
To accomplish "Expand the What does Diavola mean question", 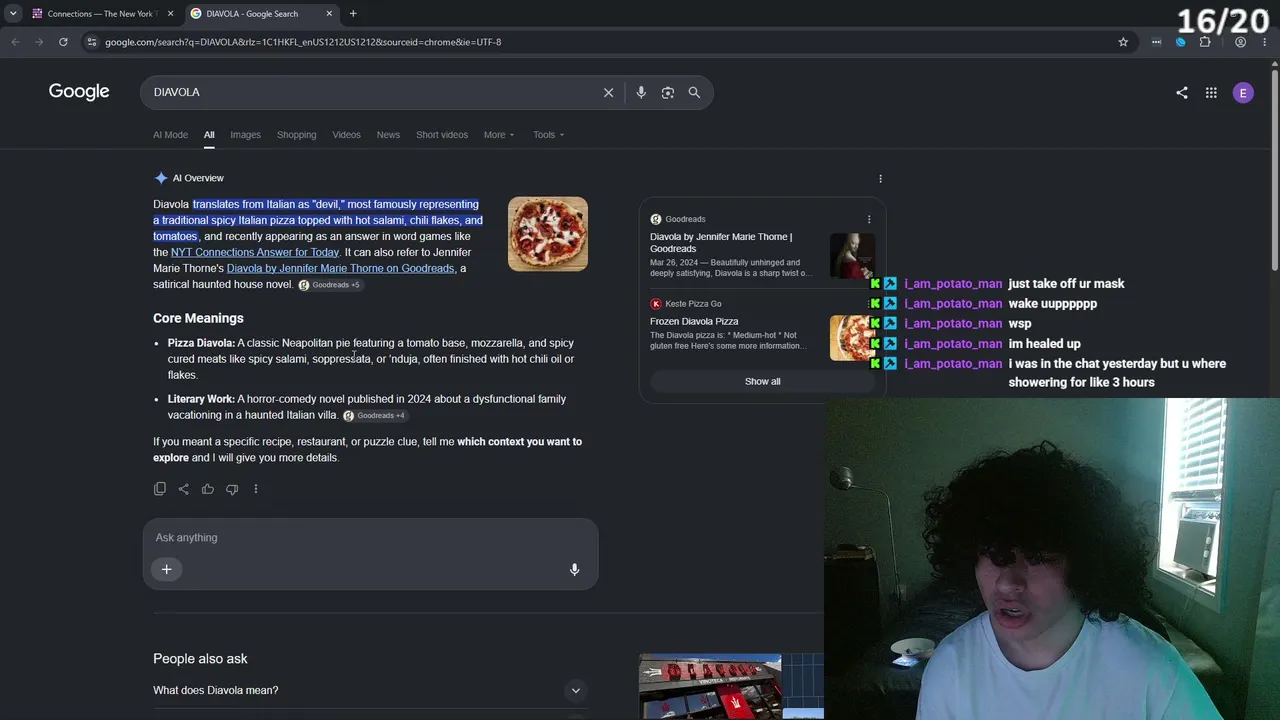I will (370, 690).
